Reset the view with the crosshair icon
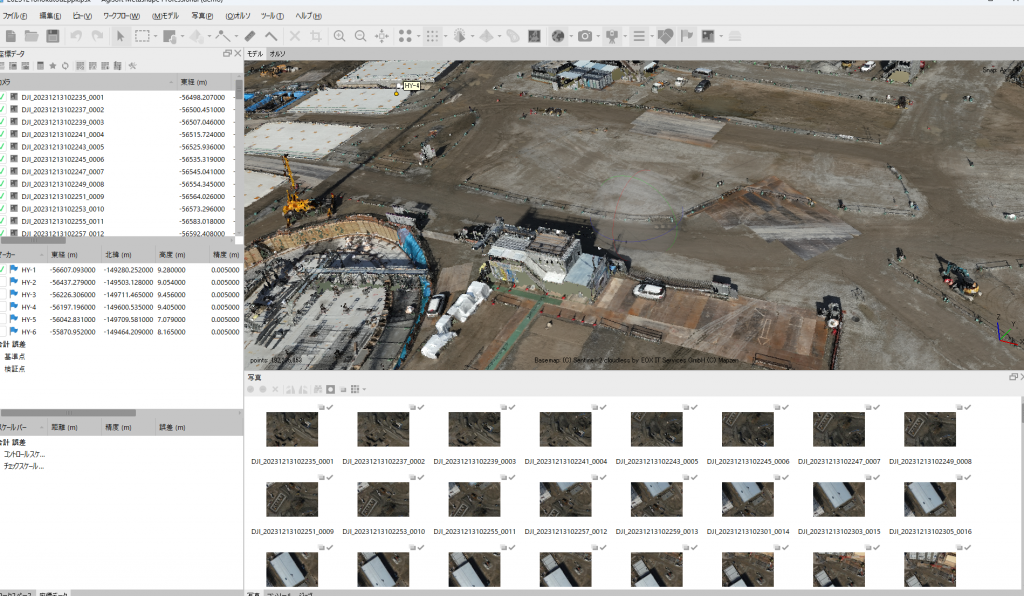 [382, 37]
